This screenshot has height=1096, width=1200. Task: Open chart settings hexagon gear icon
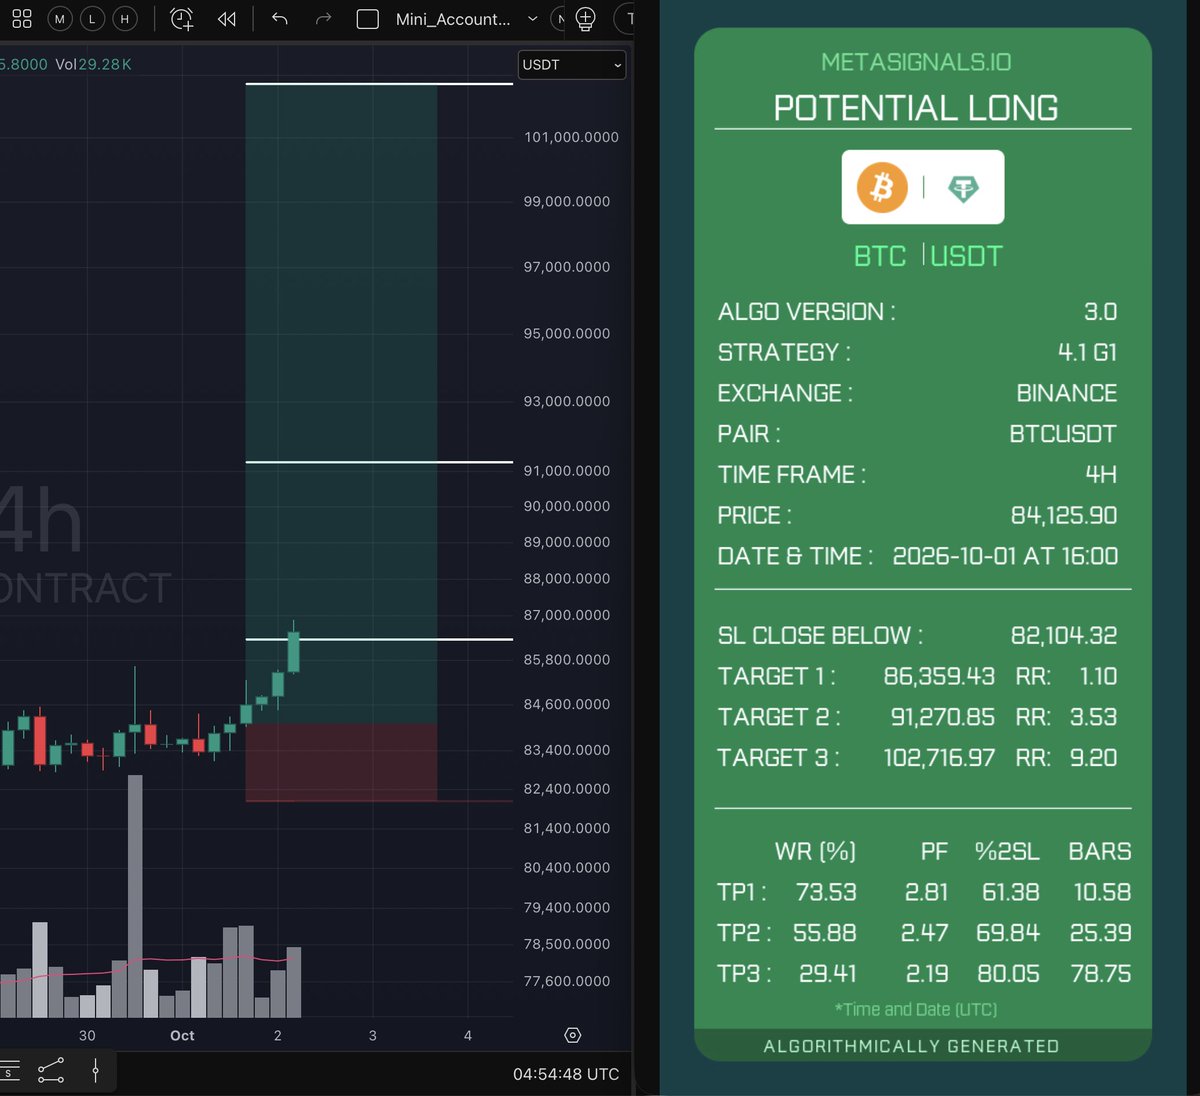(x=573, y=1035)
